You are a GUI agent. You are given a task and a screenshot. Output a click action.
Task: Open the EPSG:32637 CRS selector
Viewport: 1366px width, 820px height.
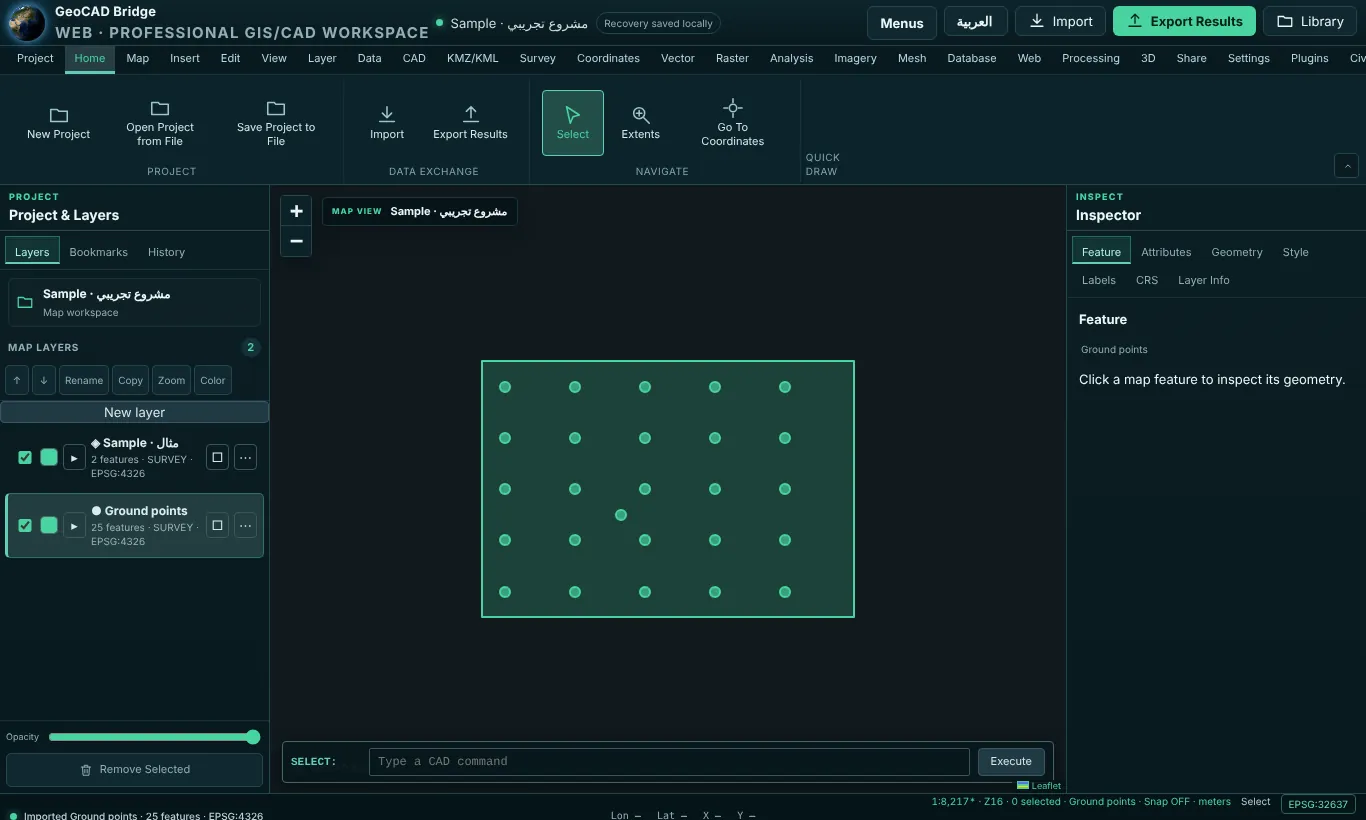[x=1318, y=804]
